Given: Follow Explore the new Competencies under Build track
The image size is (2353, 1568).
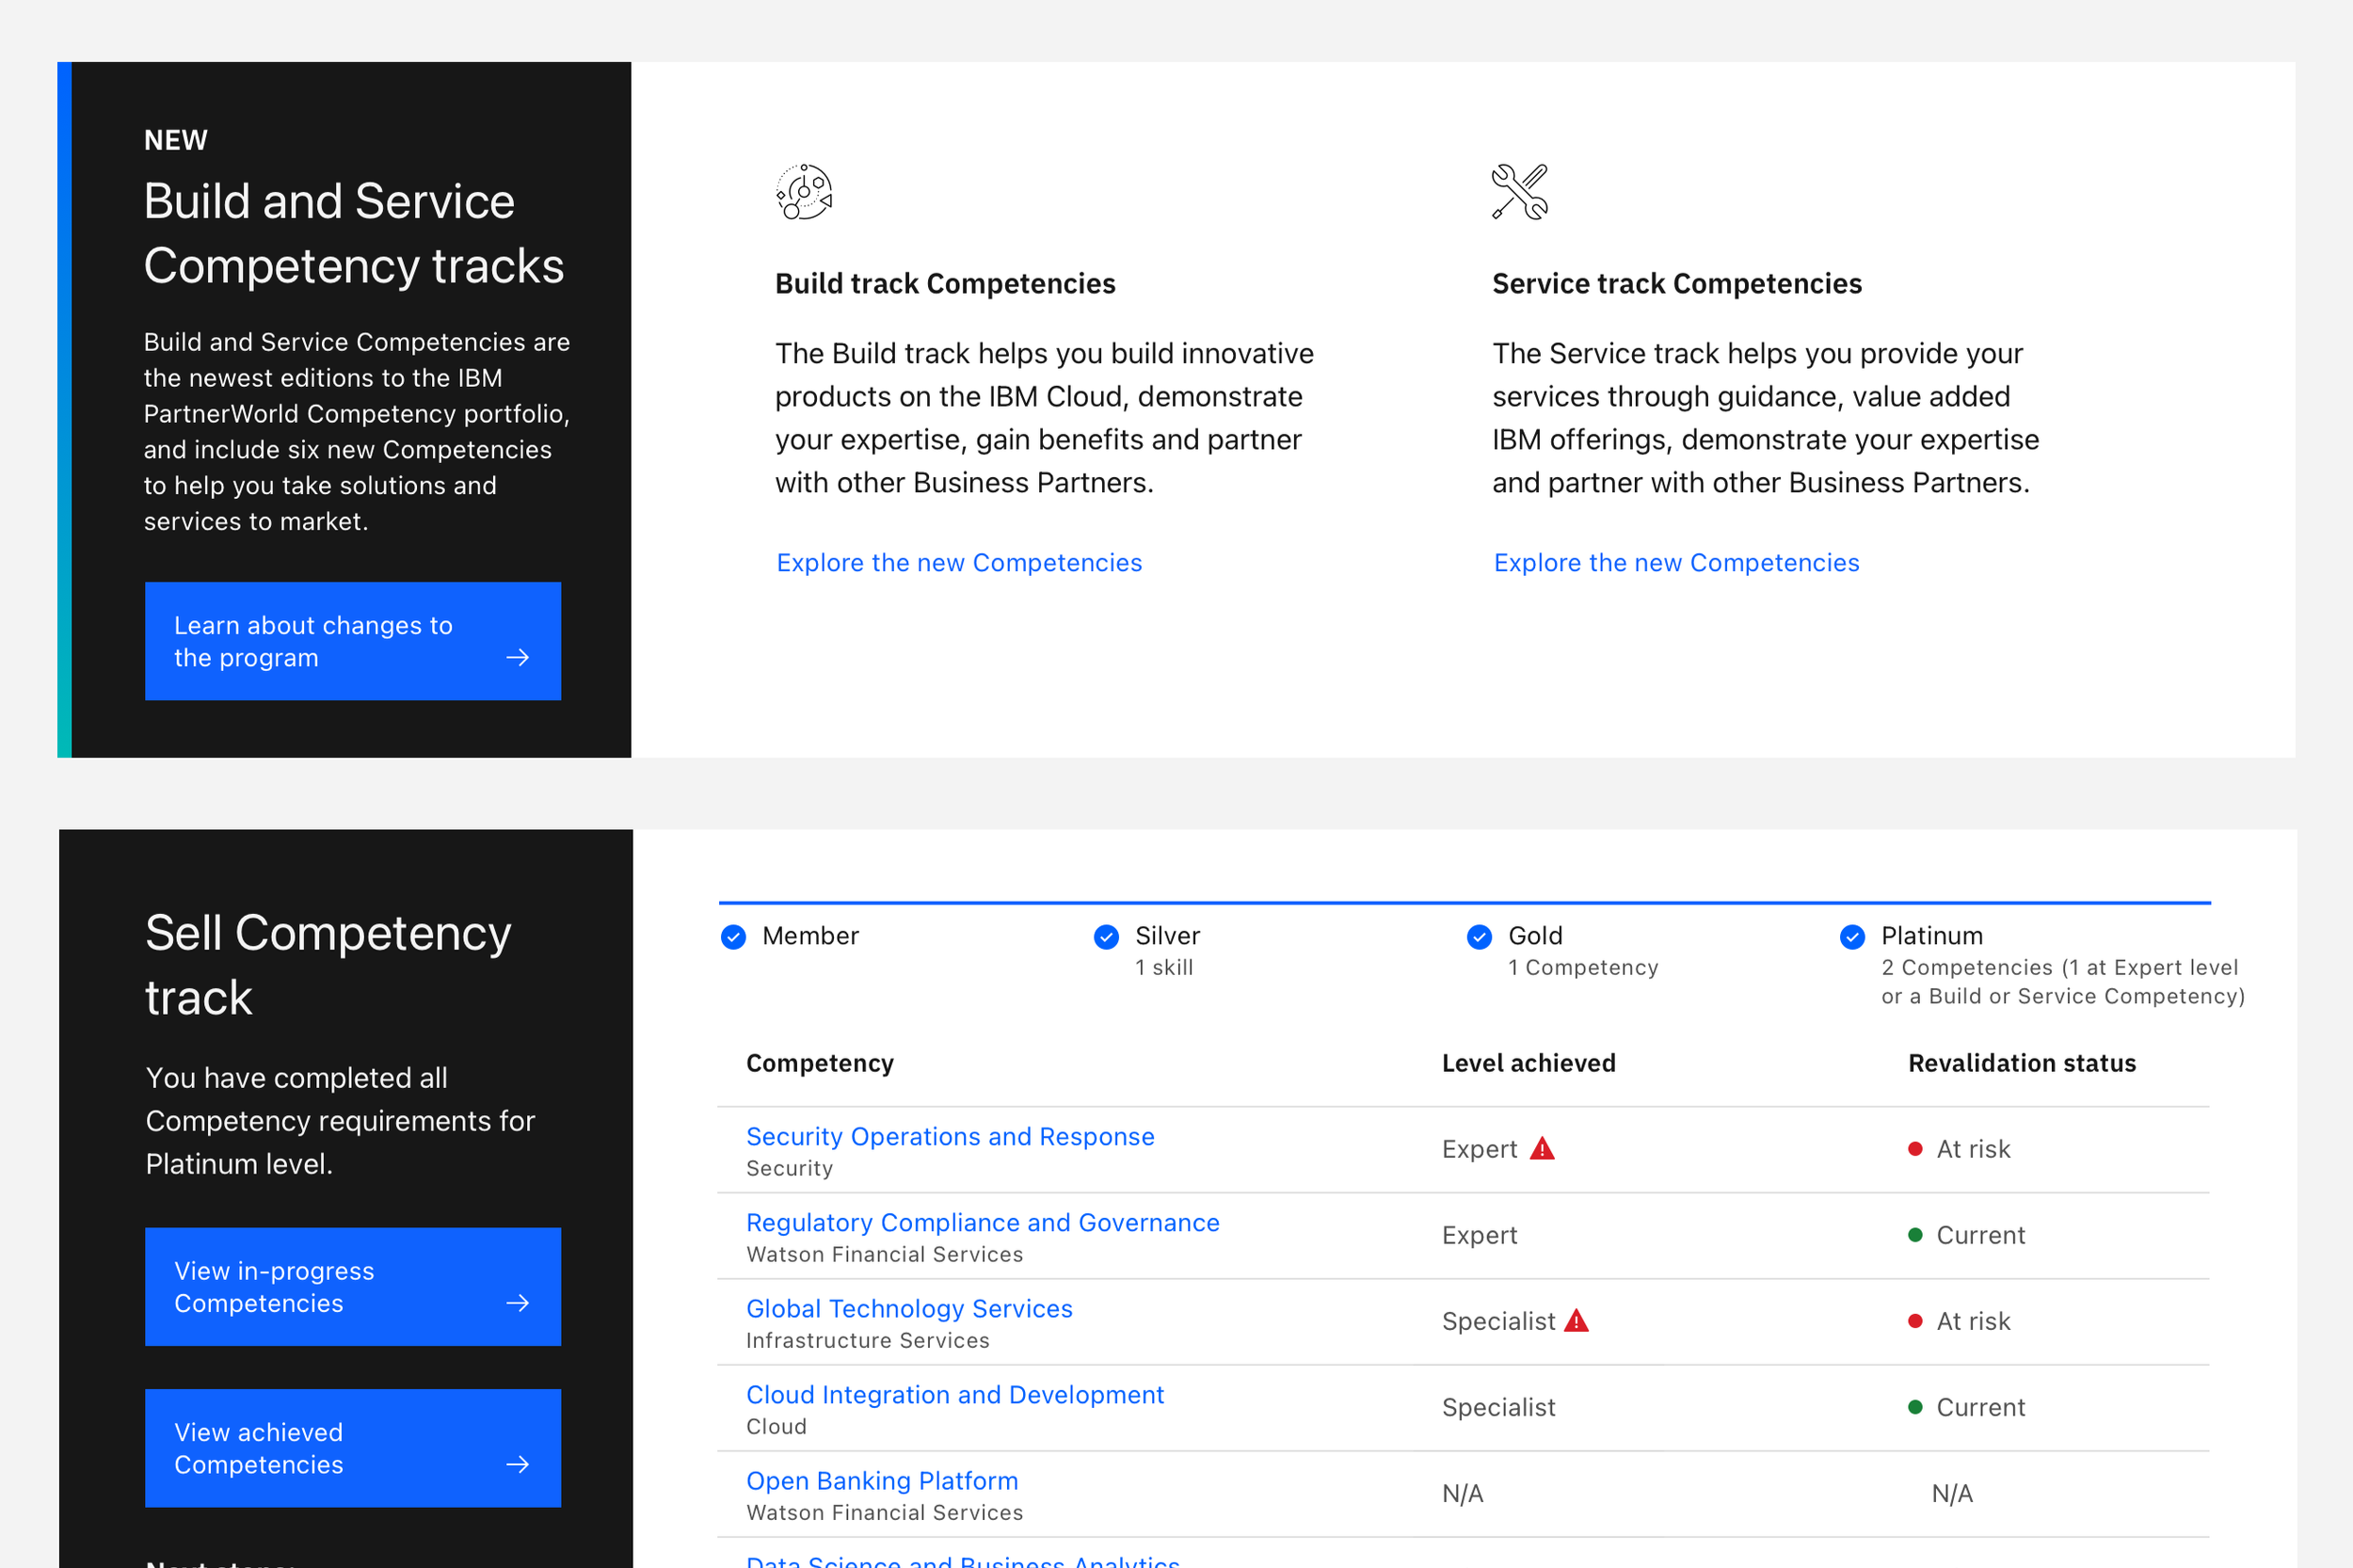Looking at the screenshot, I should click(959, 563).
